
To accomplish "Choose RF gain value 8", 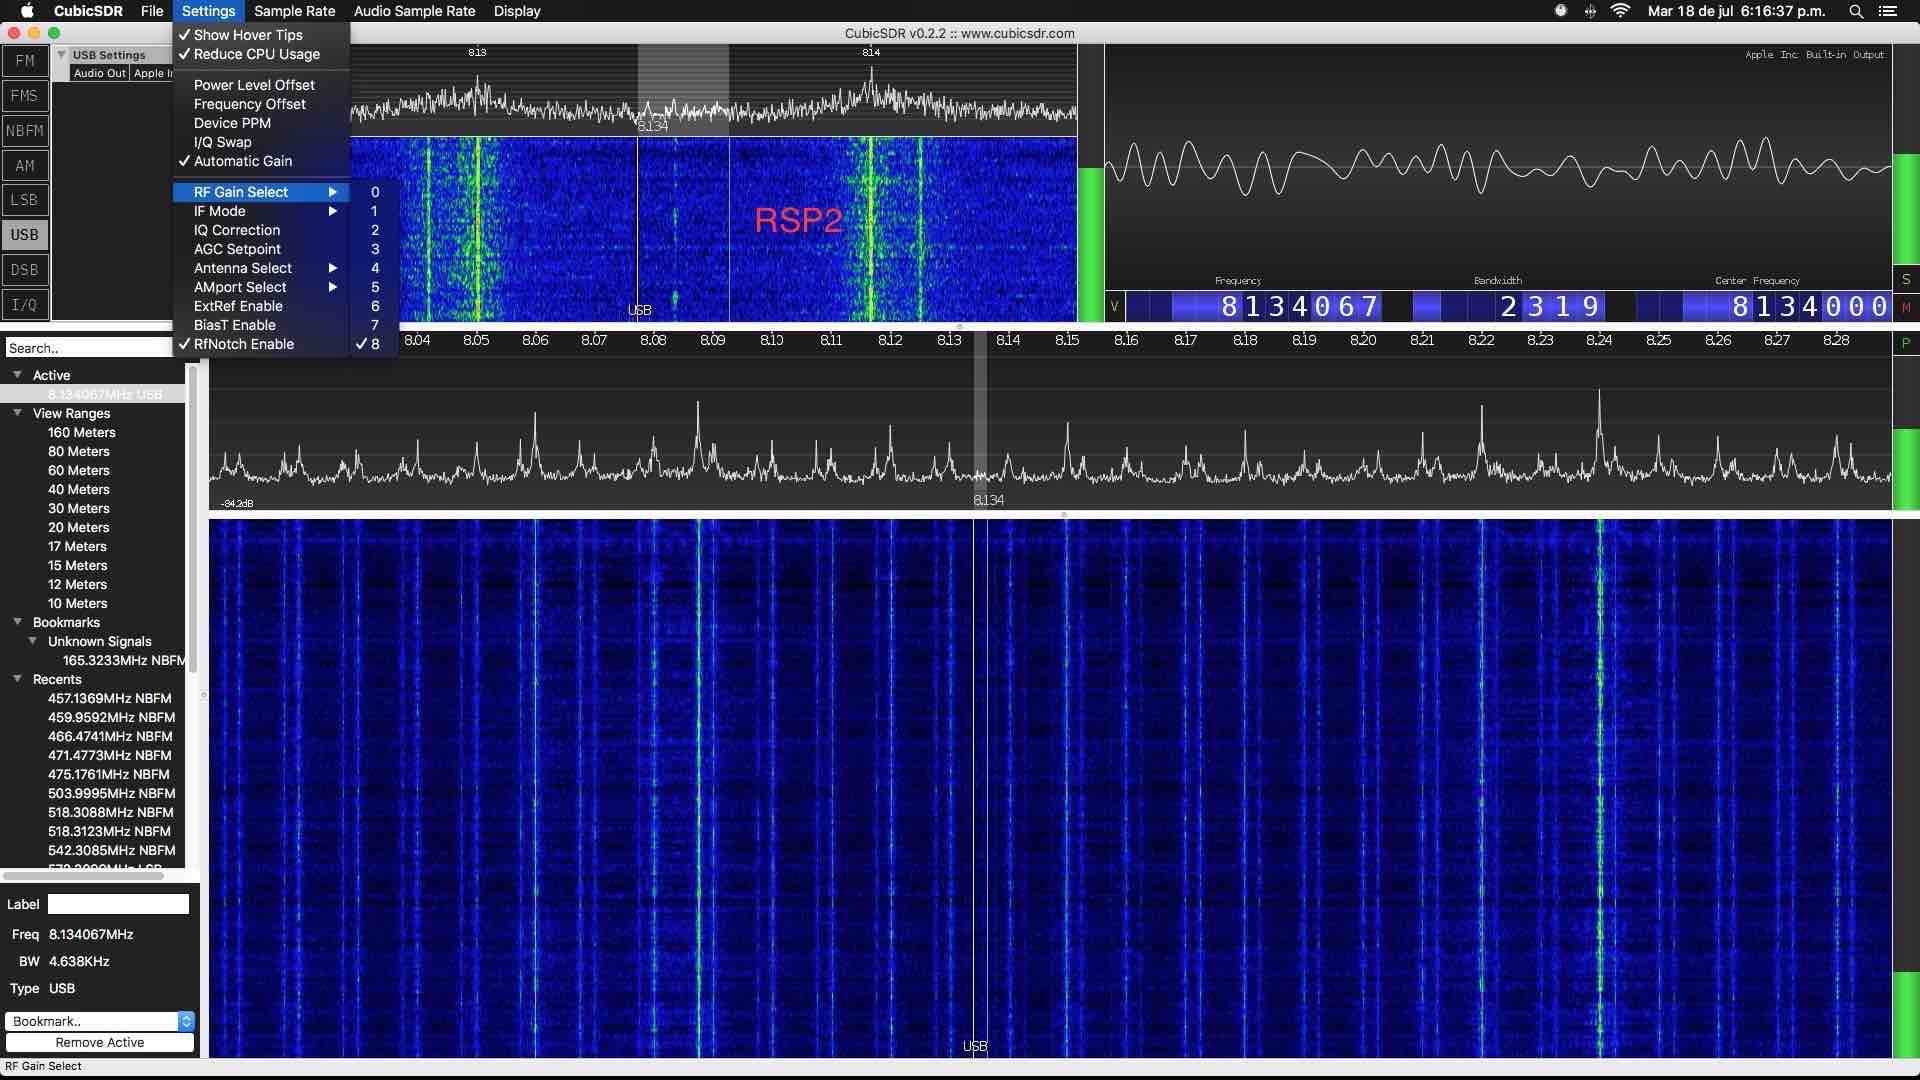I will point(375,344).
